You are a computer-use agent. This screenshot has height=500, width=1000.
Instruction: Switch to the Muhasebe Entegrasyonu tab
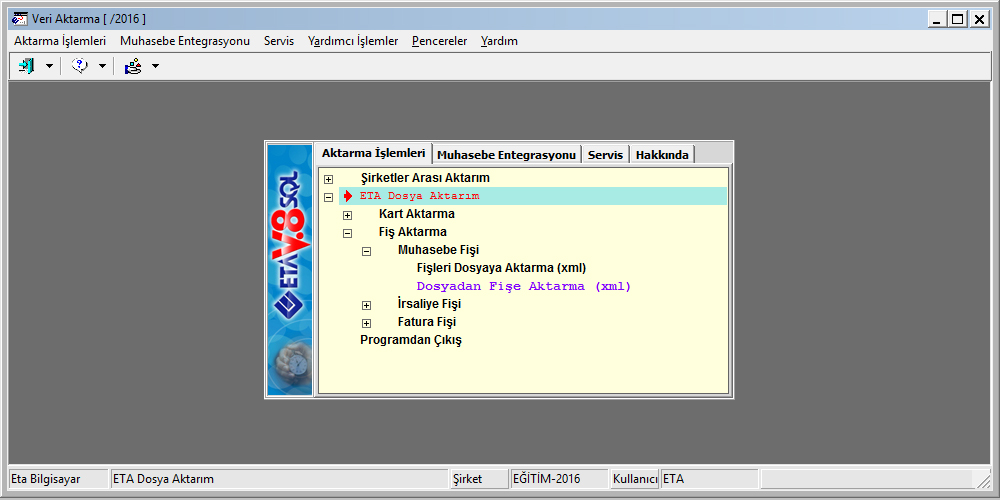click(507, 155)
